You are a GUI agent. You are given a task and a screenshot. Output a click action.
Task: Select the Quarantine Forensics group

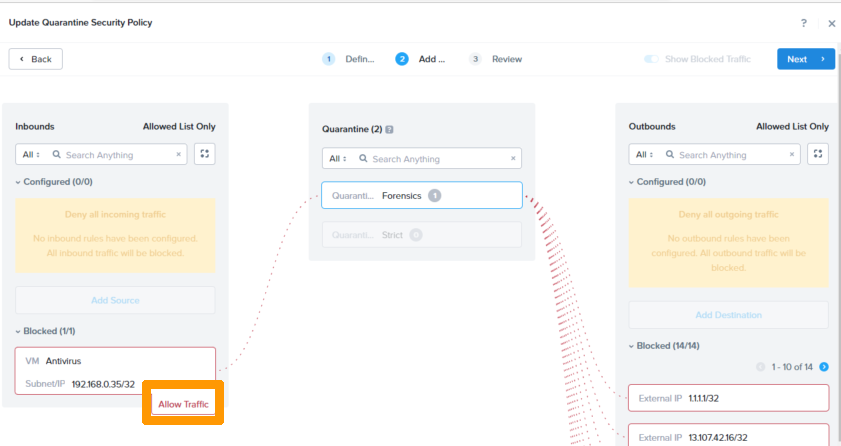(x=421, y=195)
